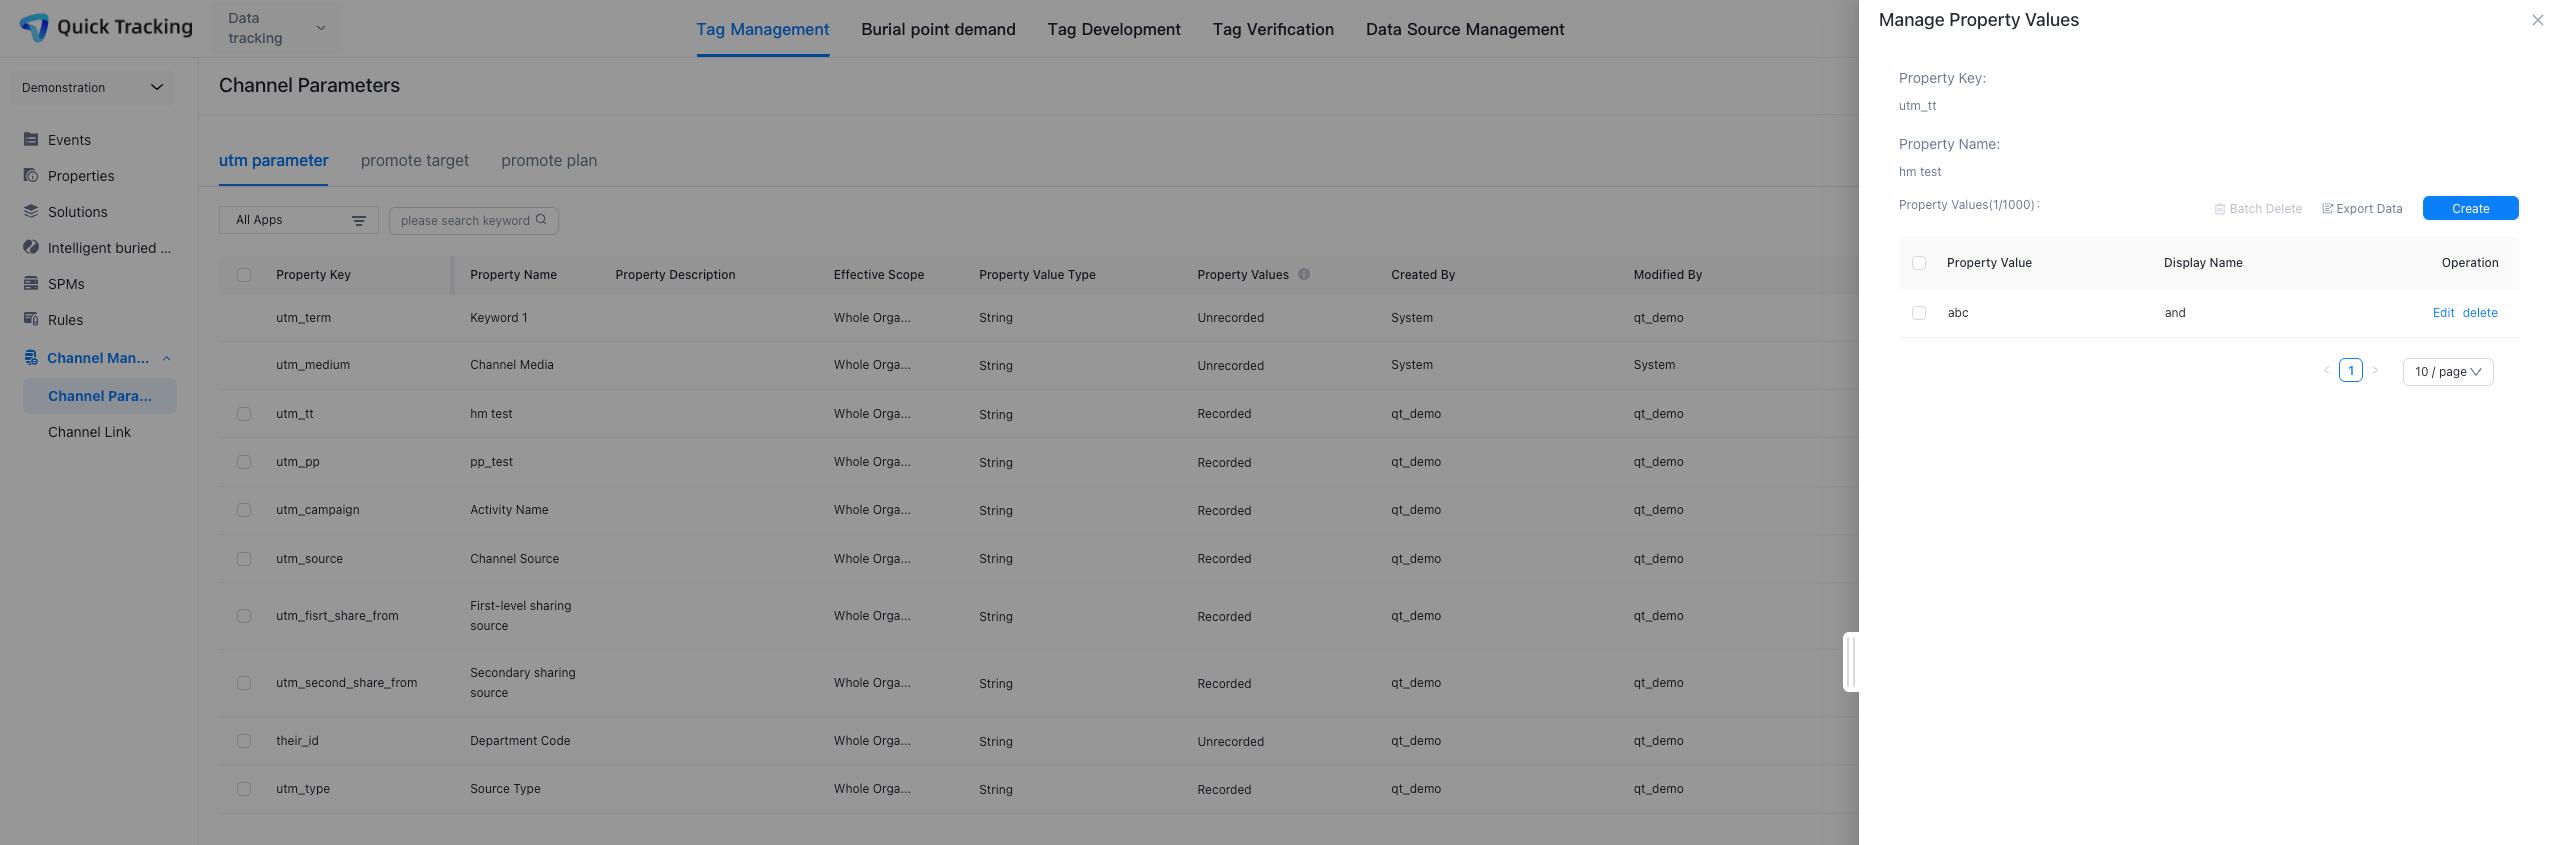Click 'Source Type' property name

click(505, 789)
